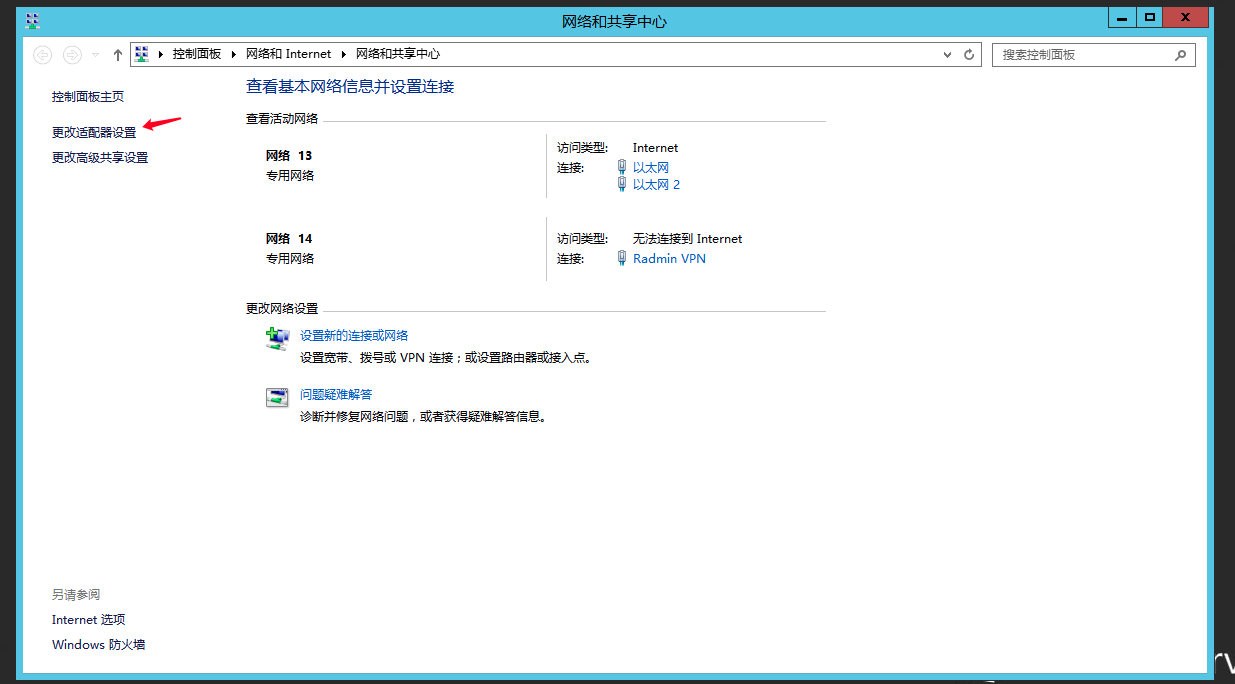Viewport: 1235px width, 684px height.
Task: Go up one level with up arrow
Action: tap(117, 55)
